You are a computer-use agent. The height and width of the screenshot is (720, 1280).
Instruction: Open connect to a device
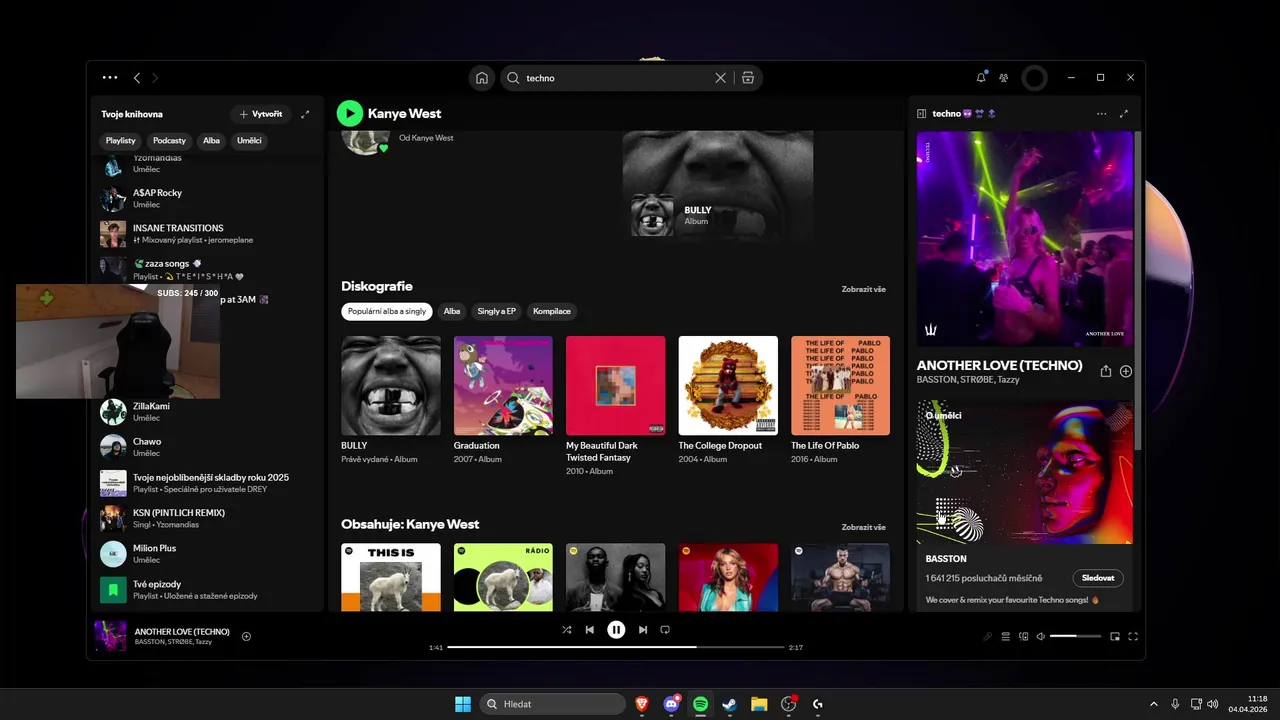tap(1024, 636)
